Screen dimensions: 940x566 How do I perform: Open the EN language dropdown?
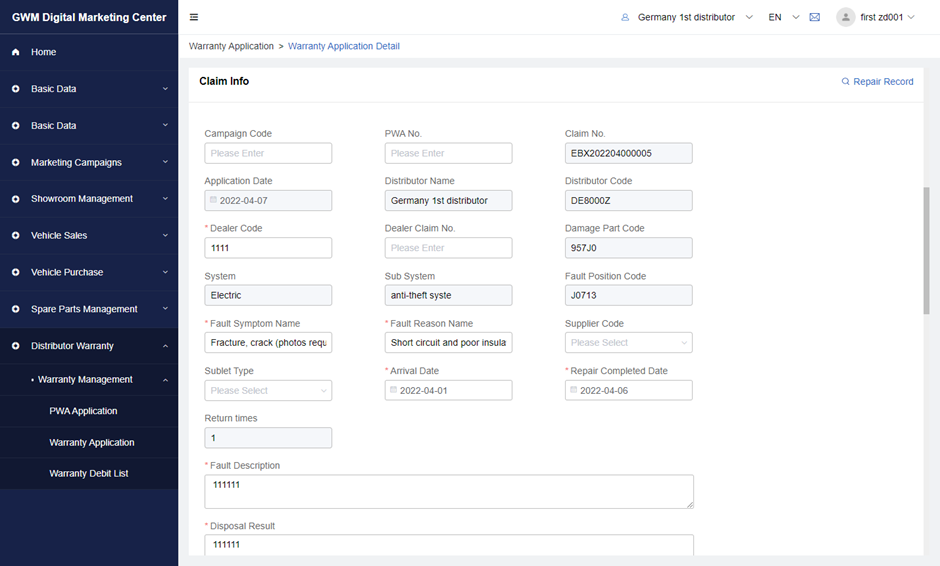(783, 17)
